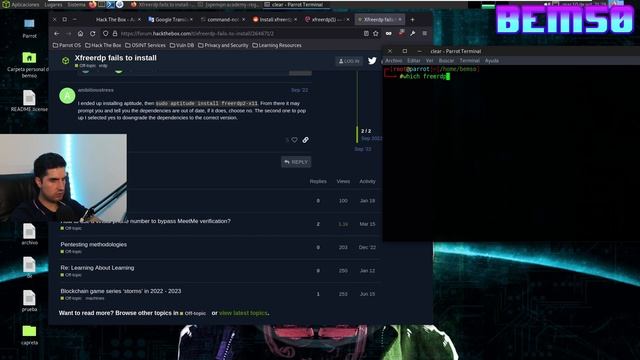Open Sistema menu in top panel

pos(76,4)
